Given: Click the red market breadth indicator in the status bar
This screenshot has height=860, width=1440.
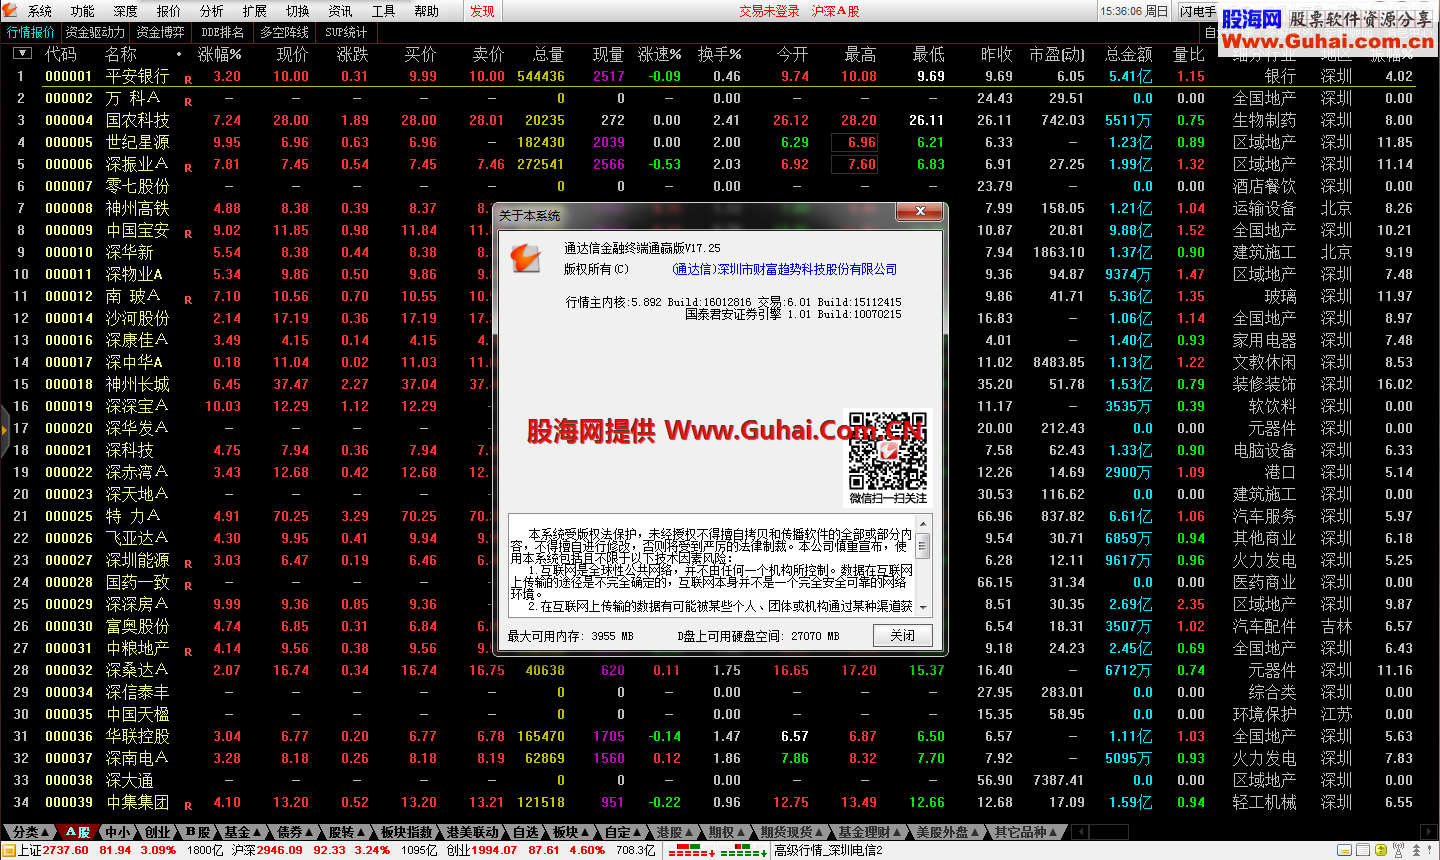Looking at the screenshot, I should pos(691,851).
